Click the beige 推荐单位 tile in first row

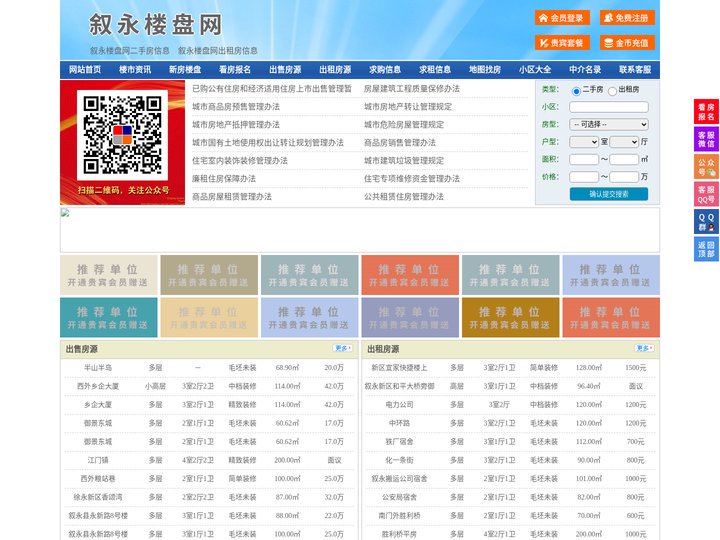(109, 275)
